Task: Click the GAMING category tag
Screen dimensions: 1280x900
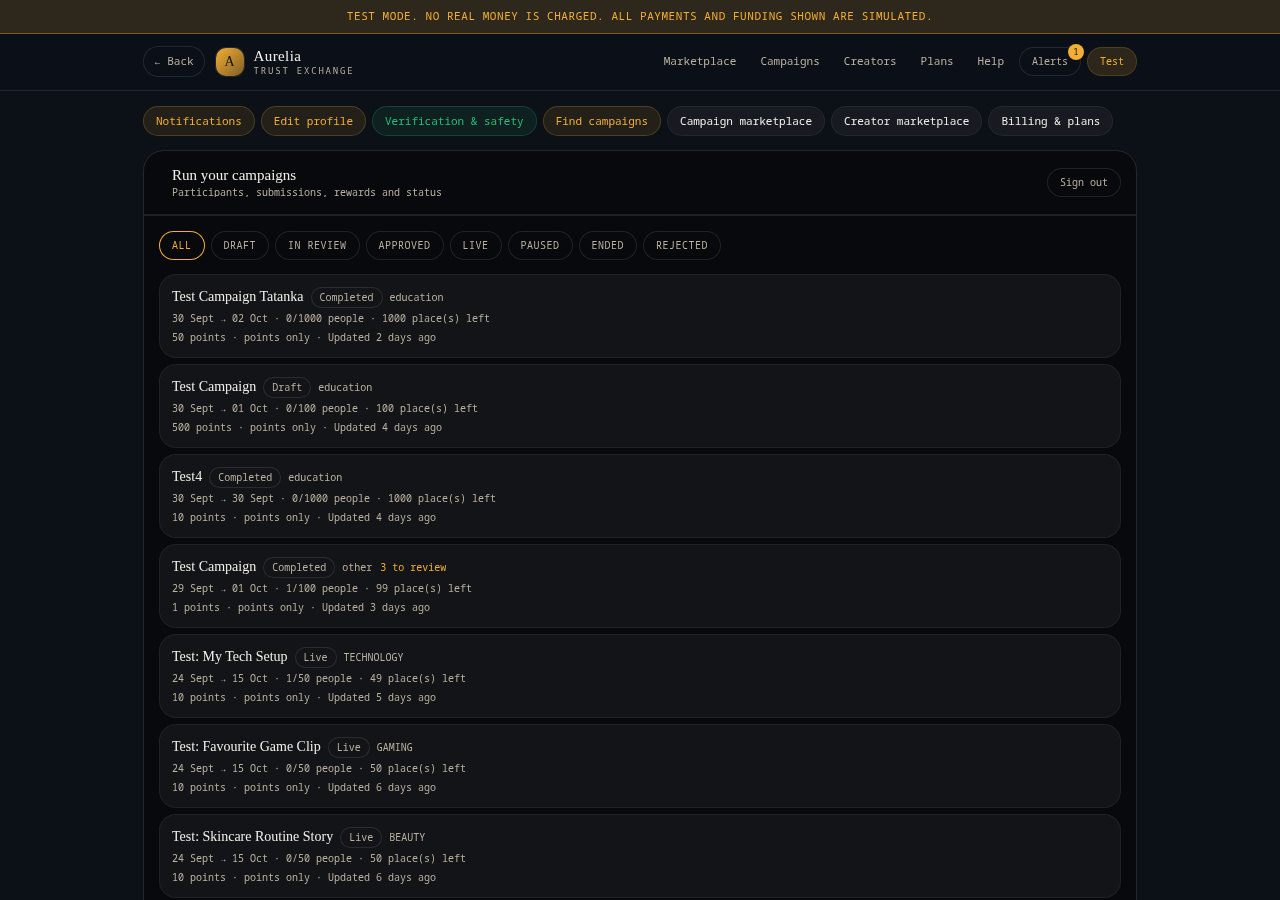Action: pos(395,748)
